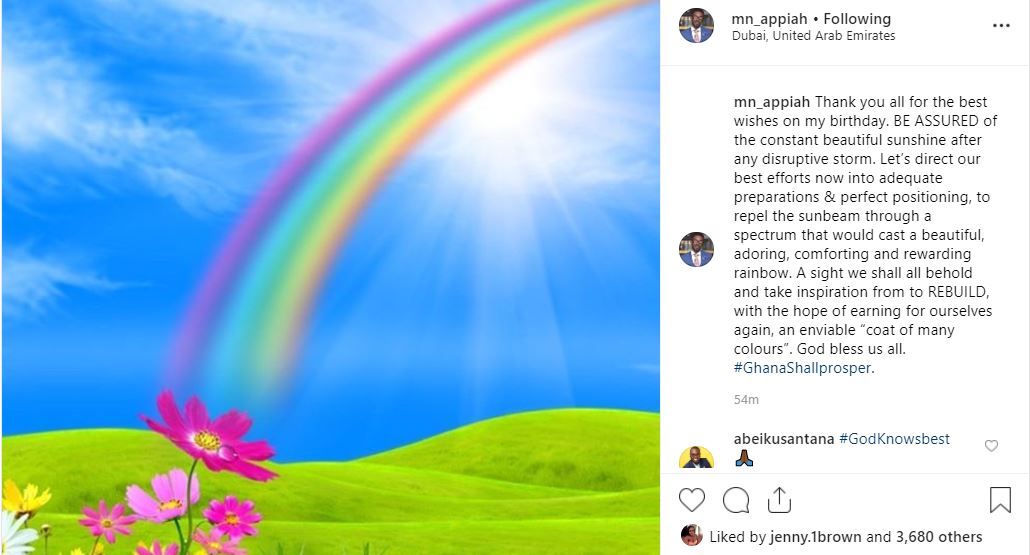
Task: Open abeikusantana's username in comments
Action: 784,439
